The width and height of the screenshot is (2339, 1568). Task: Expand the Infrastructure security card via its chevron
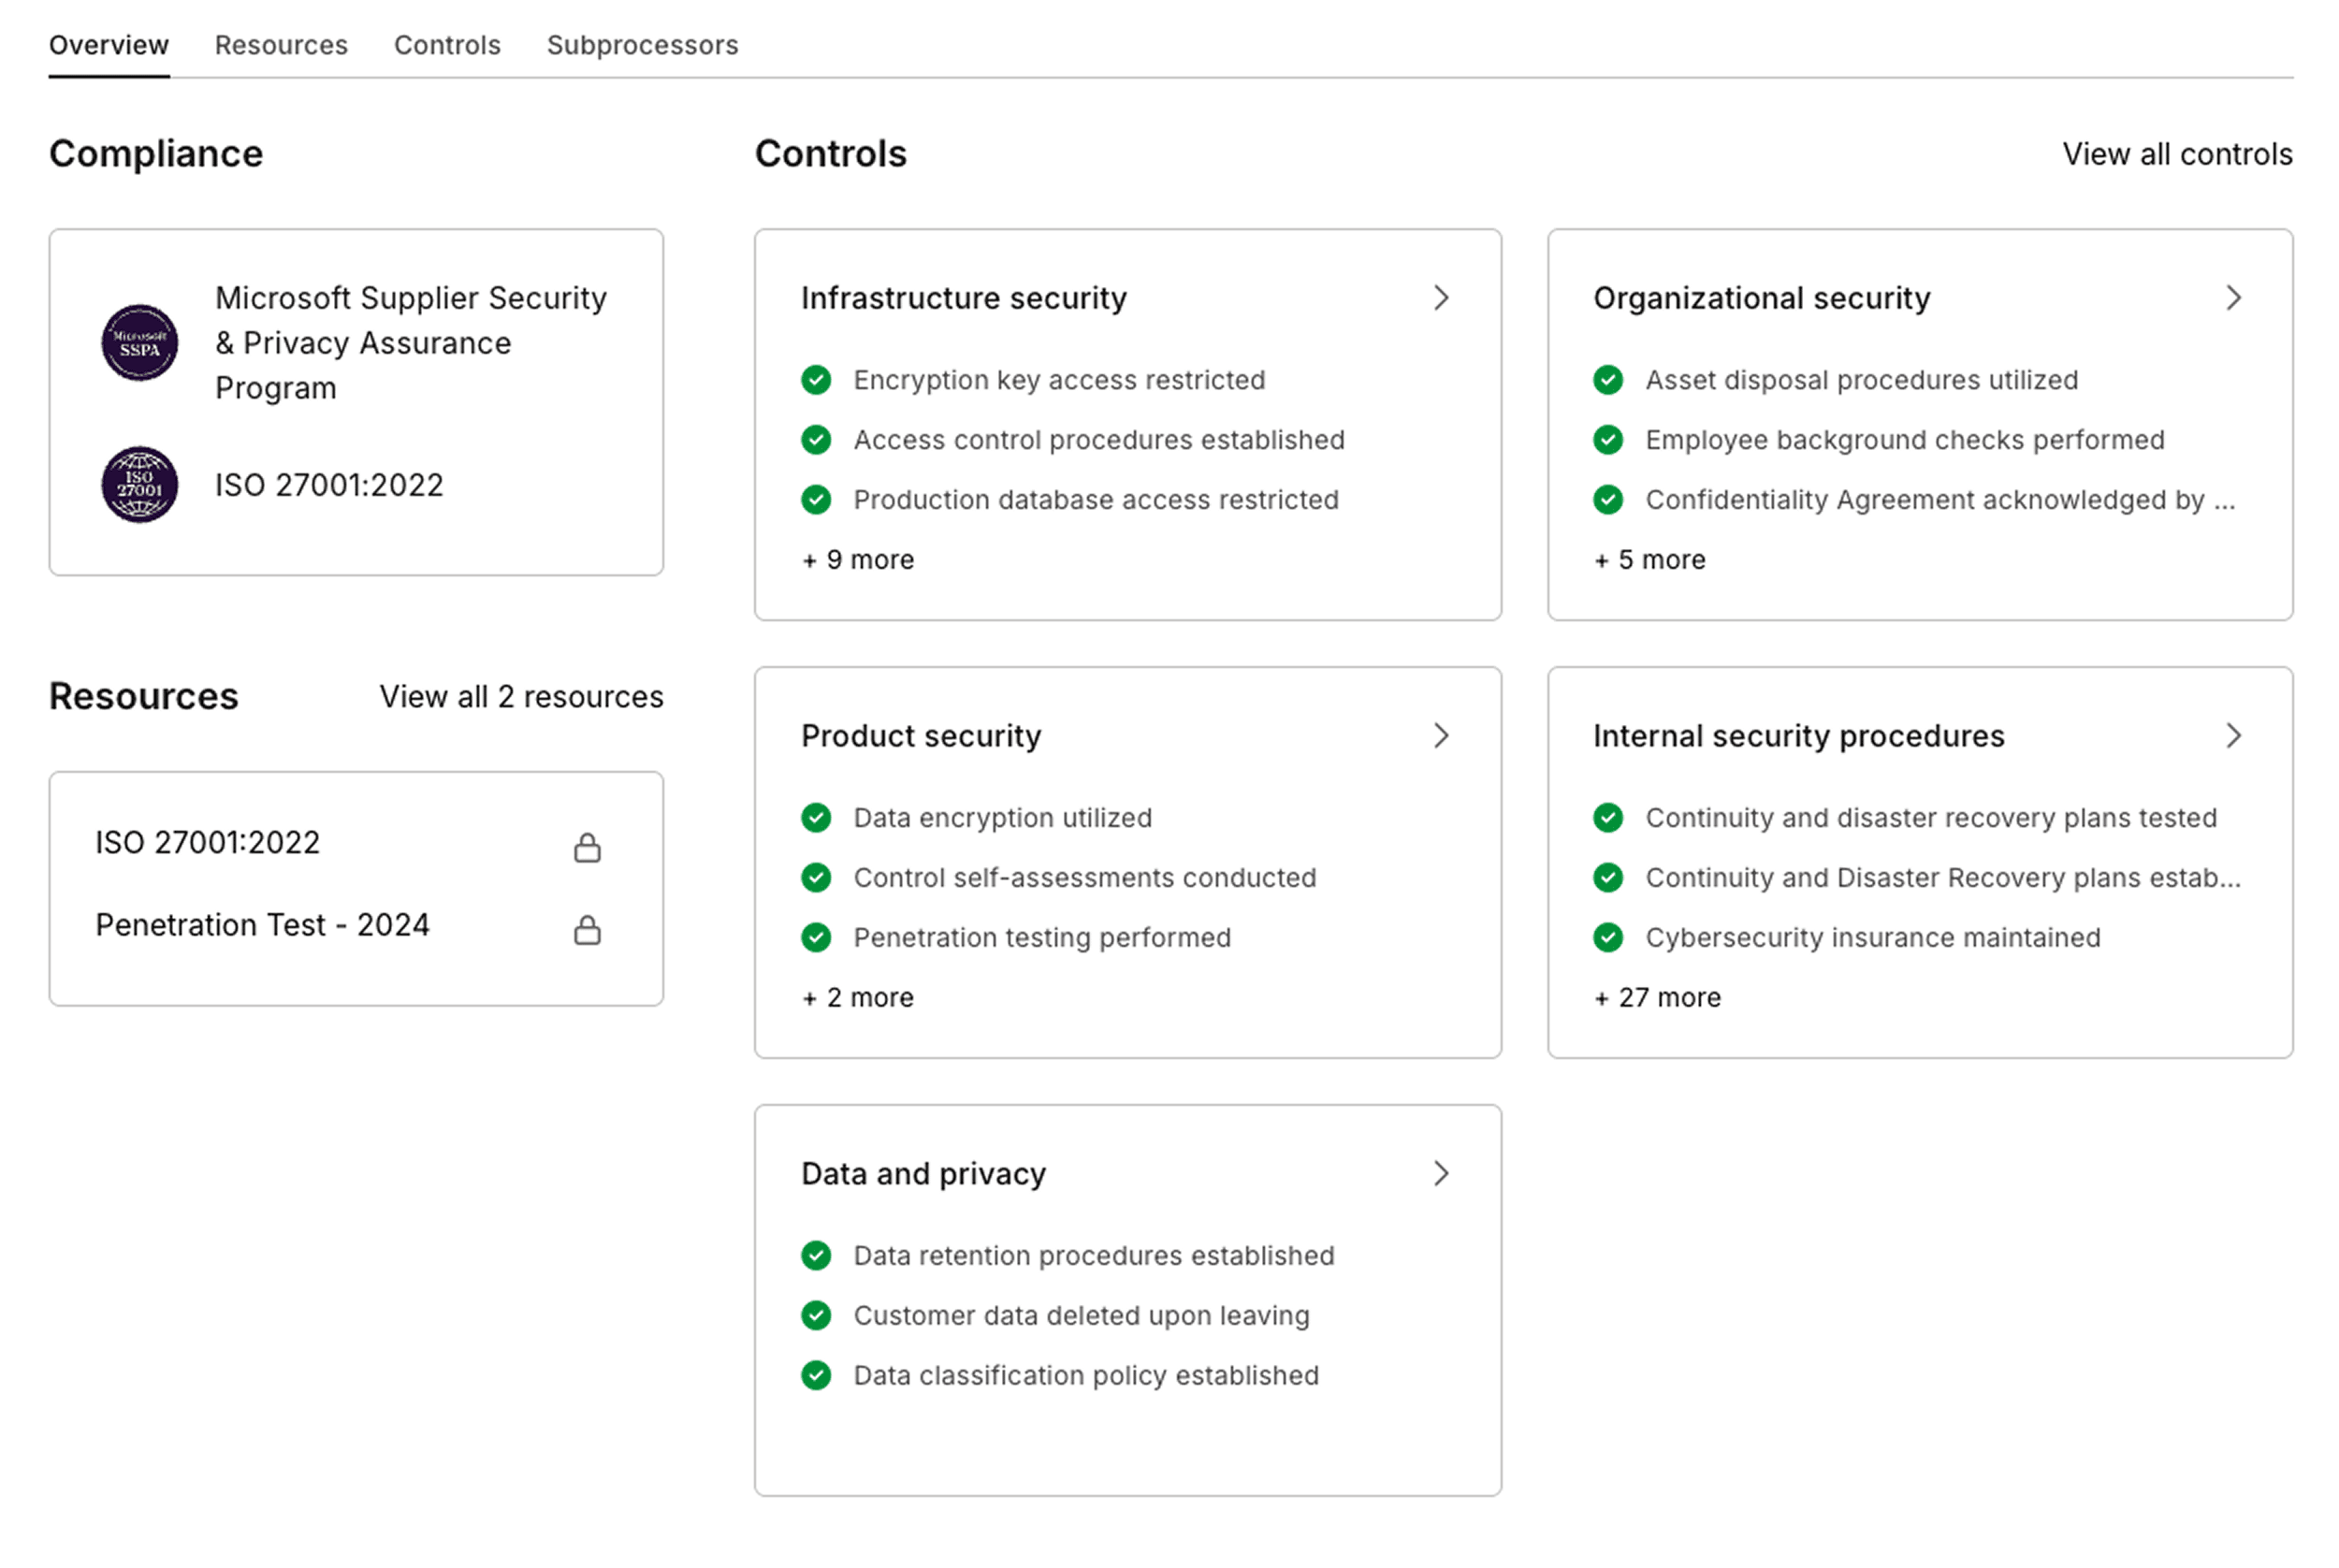(x=1441, y=297)
